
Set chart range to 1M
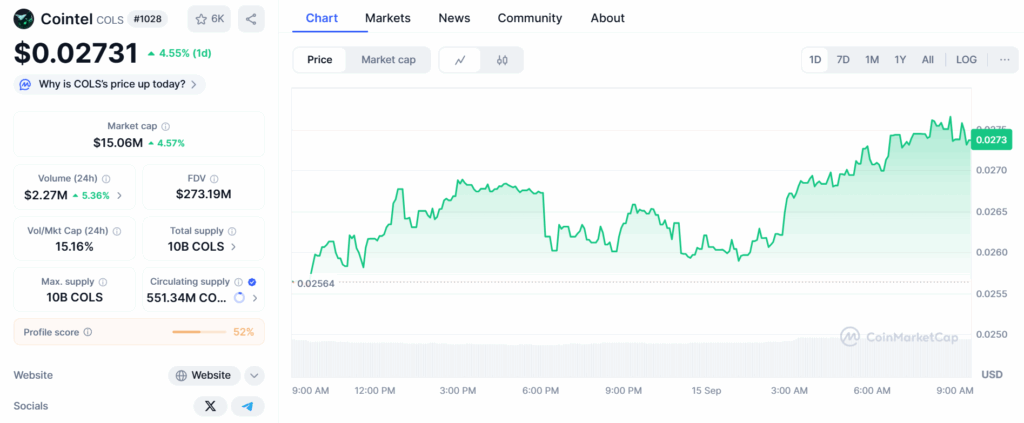(x=872, y=60)
